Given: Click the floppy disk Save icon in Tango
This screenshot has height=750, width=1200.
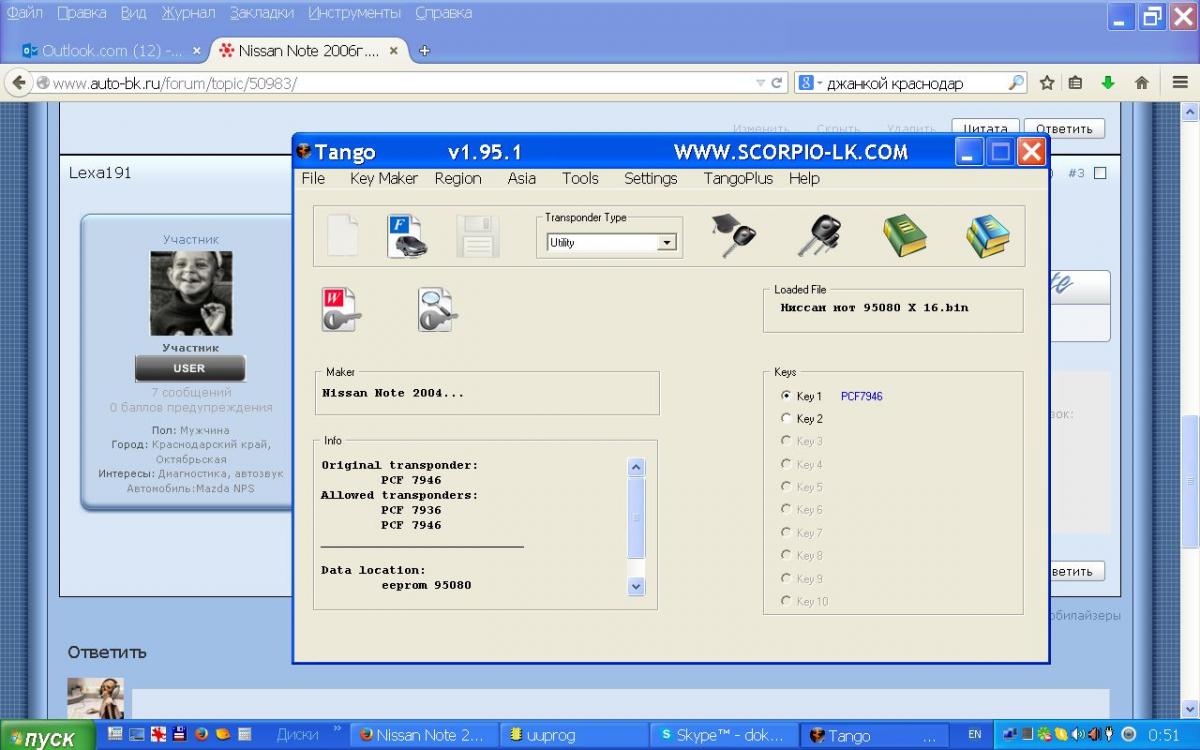Looking at the screenshot, I should pos(477,236).
